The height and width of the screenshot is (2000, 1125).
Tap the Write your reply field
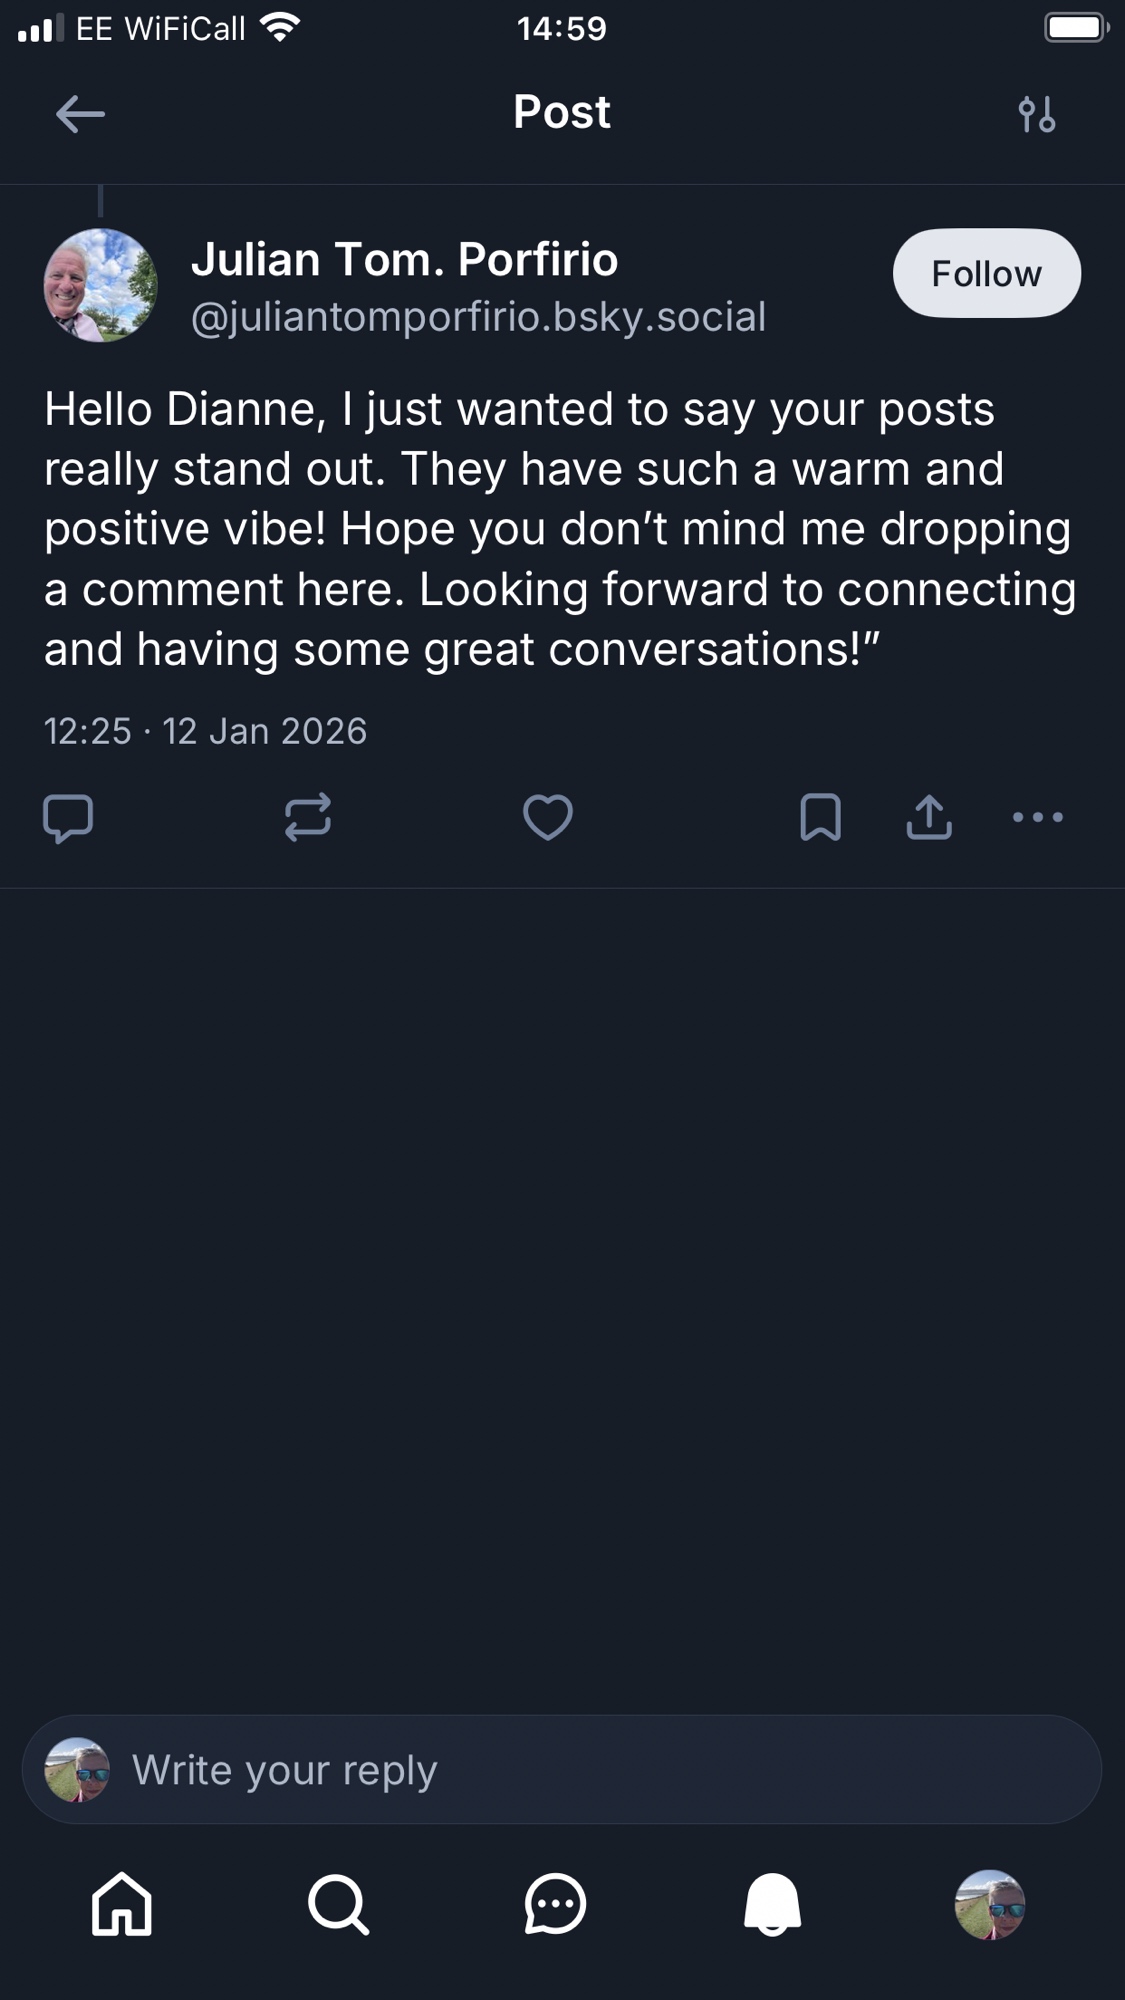[600, 1770]
